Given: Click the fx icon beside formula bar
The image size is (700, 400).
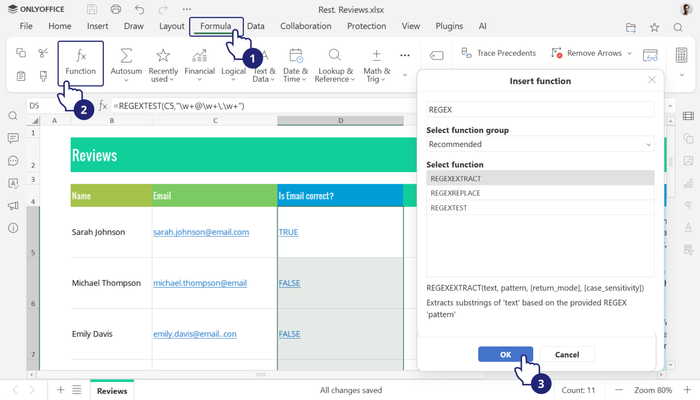Looking at the screenshot, I should pos(102,105).
